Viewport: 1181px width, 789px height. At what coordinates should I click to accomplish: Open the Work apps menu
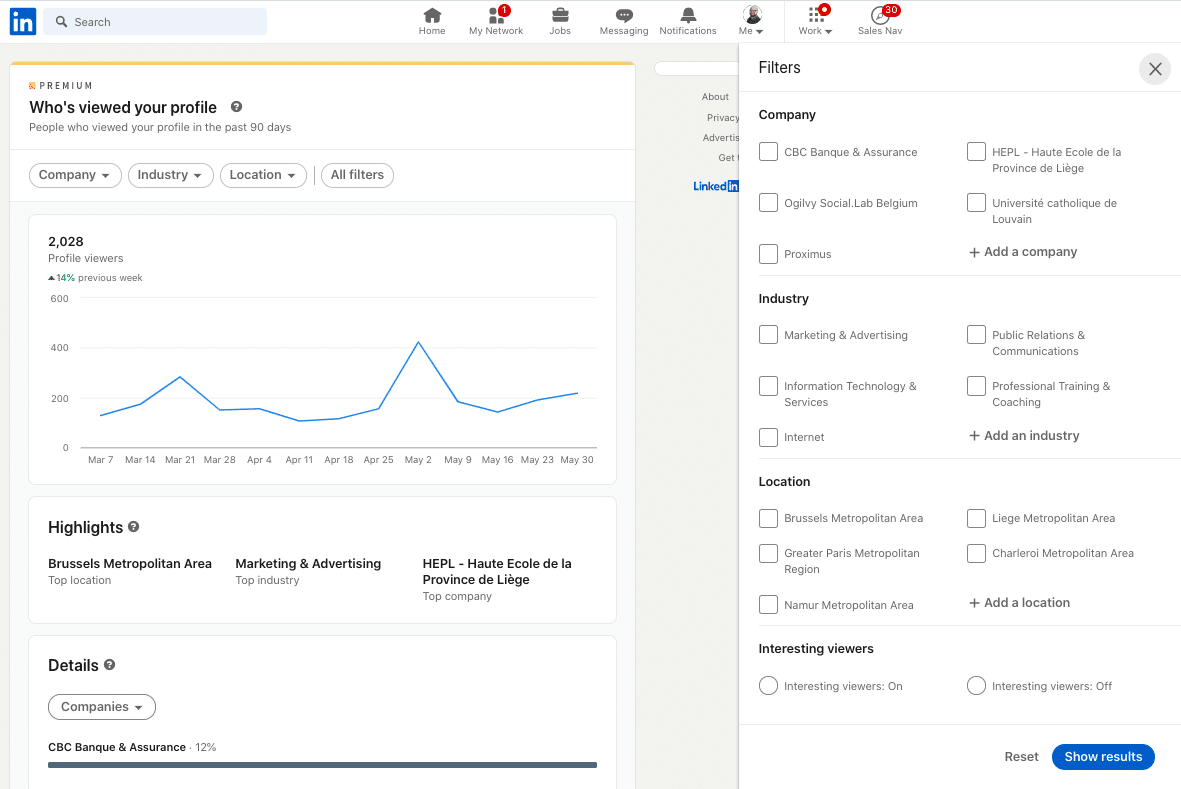[816, 21]
